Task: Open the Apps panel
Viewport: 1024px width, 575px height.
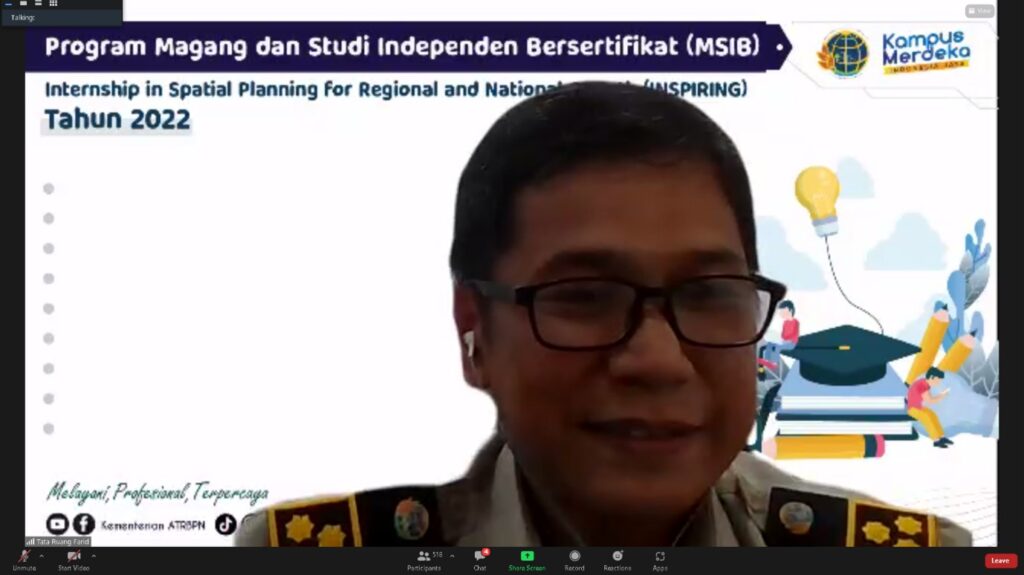Action: (660, 558)
